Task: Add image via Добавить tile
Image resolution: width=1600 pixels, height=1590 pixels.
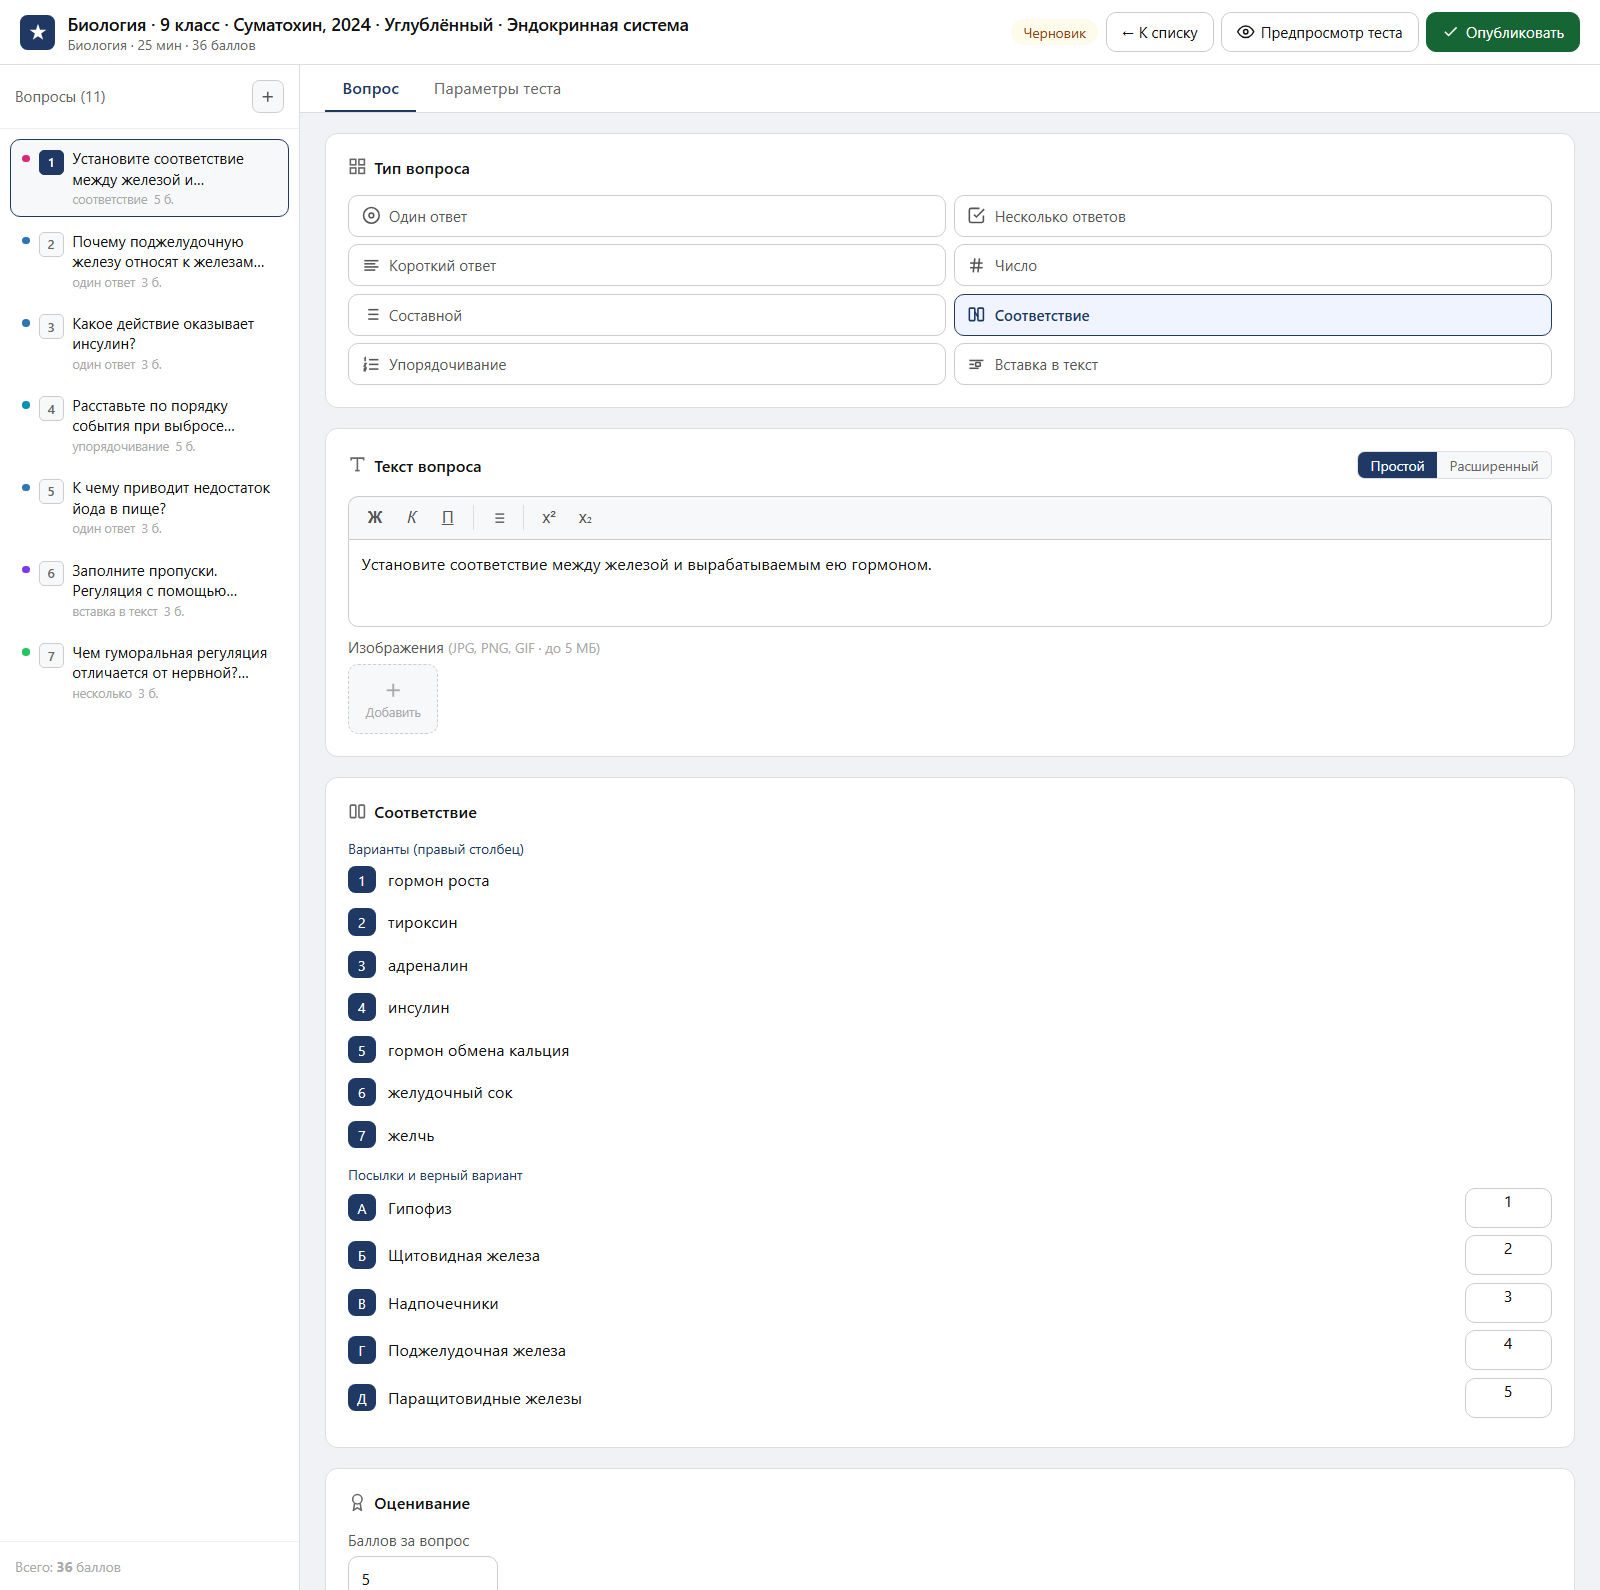Action: (x=393, y=699)
